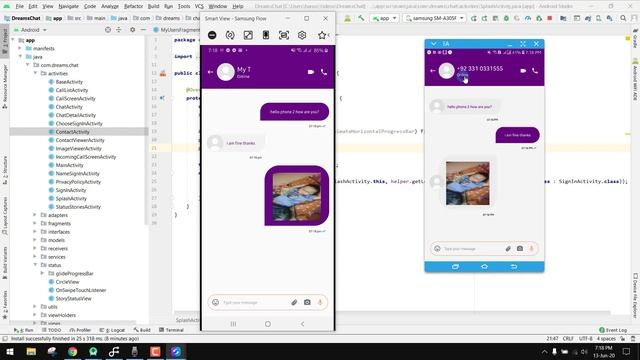The image size is (640, 360).
Task: Click project panel settings gear
Action: 132,30
